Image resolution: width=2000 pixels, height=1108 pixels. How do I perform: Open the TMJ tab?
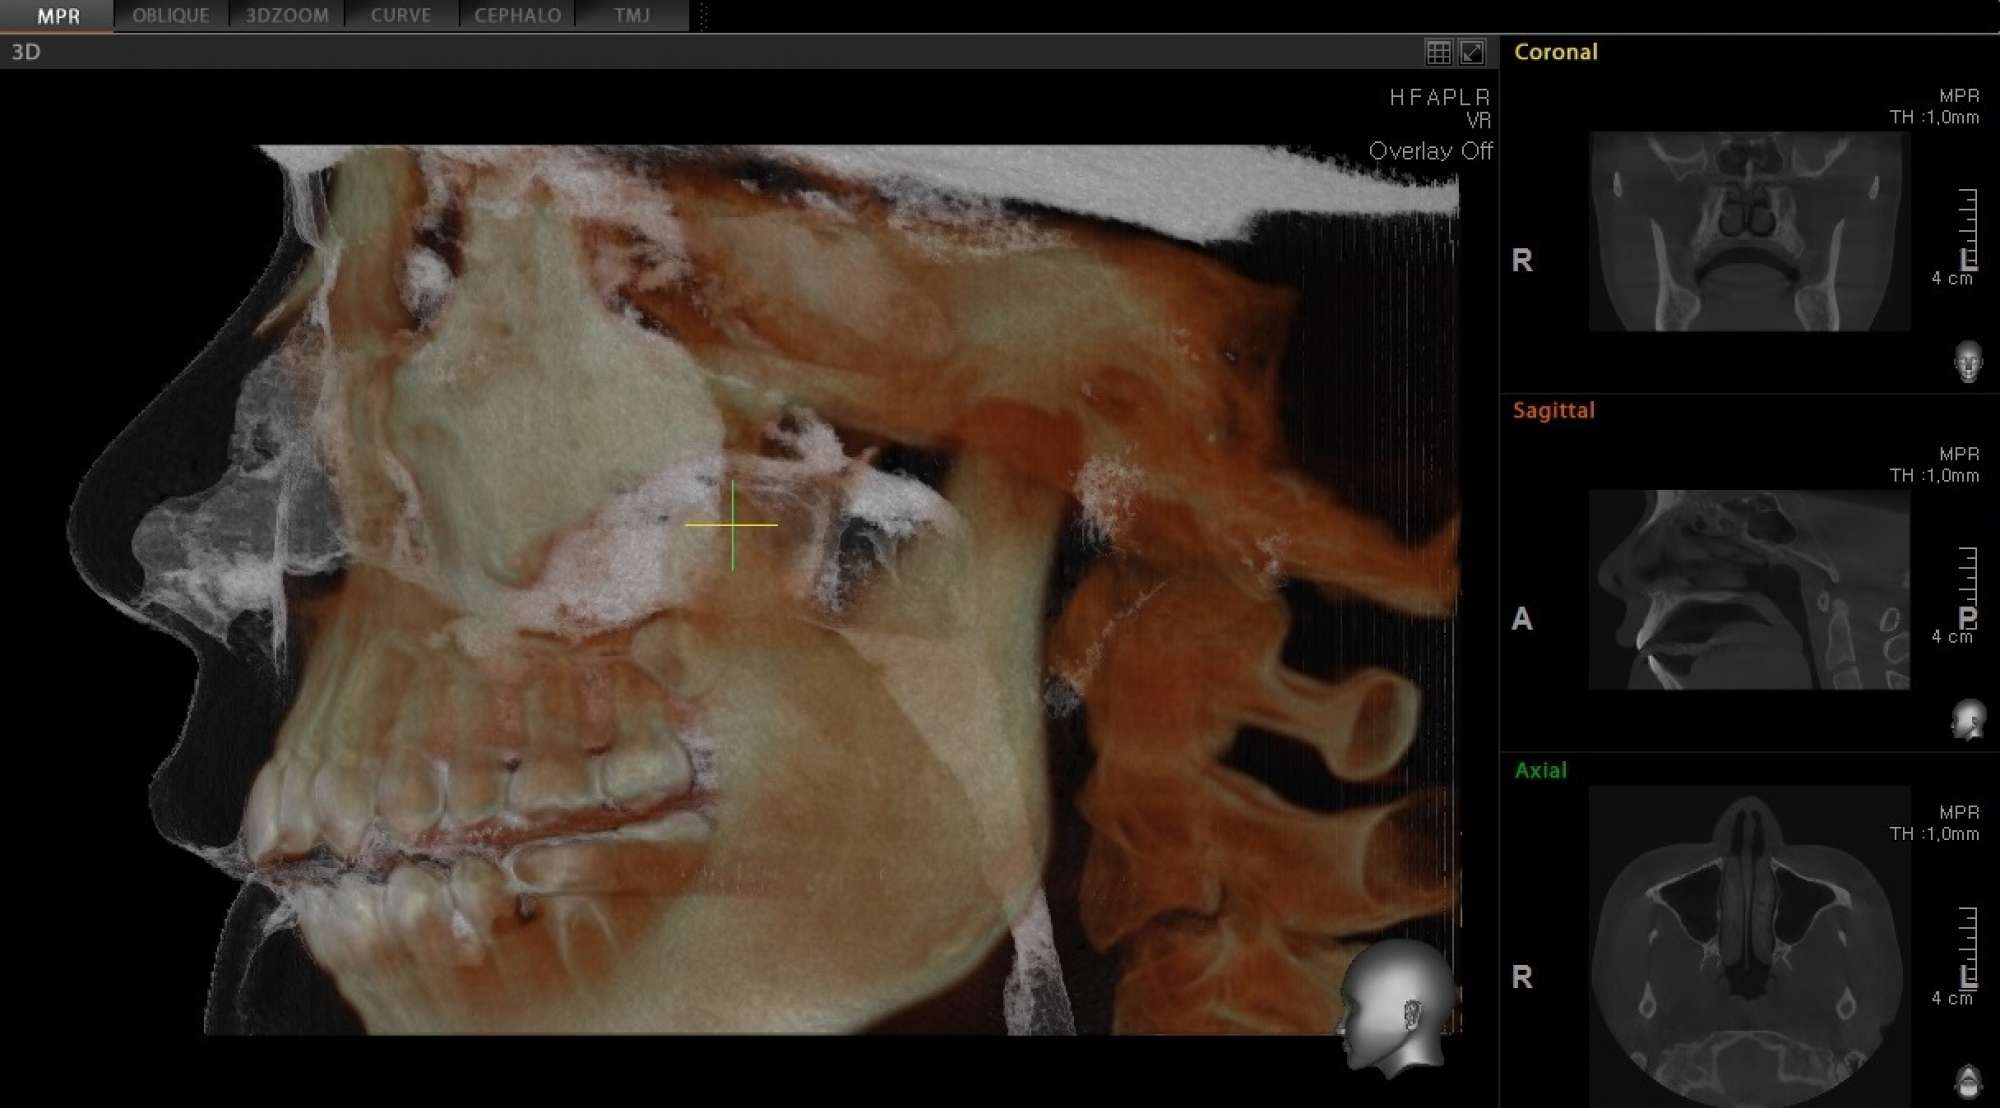click(x=632, y=16)
